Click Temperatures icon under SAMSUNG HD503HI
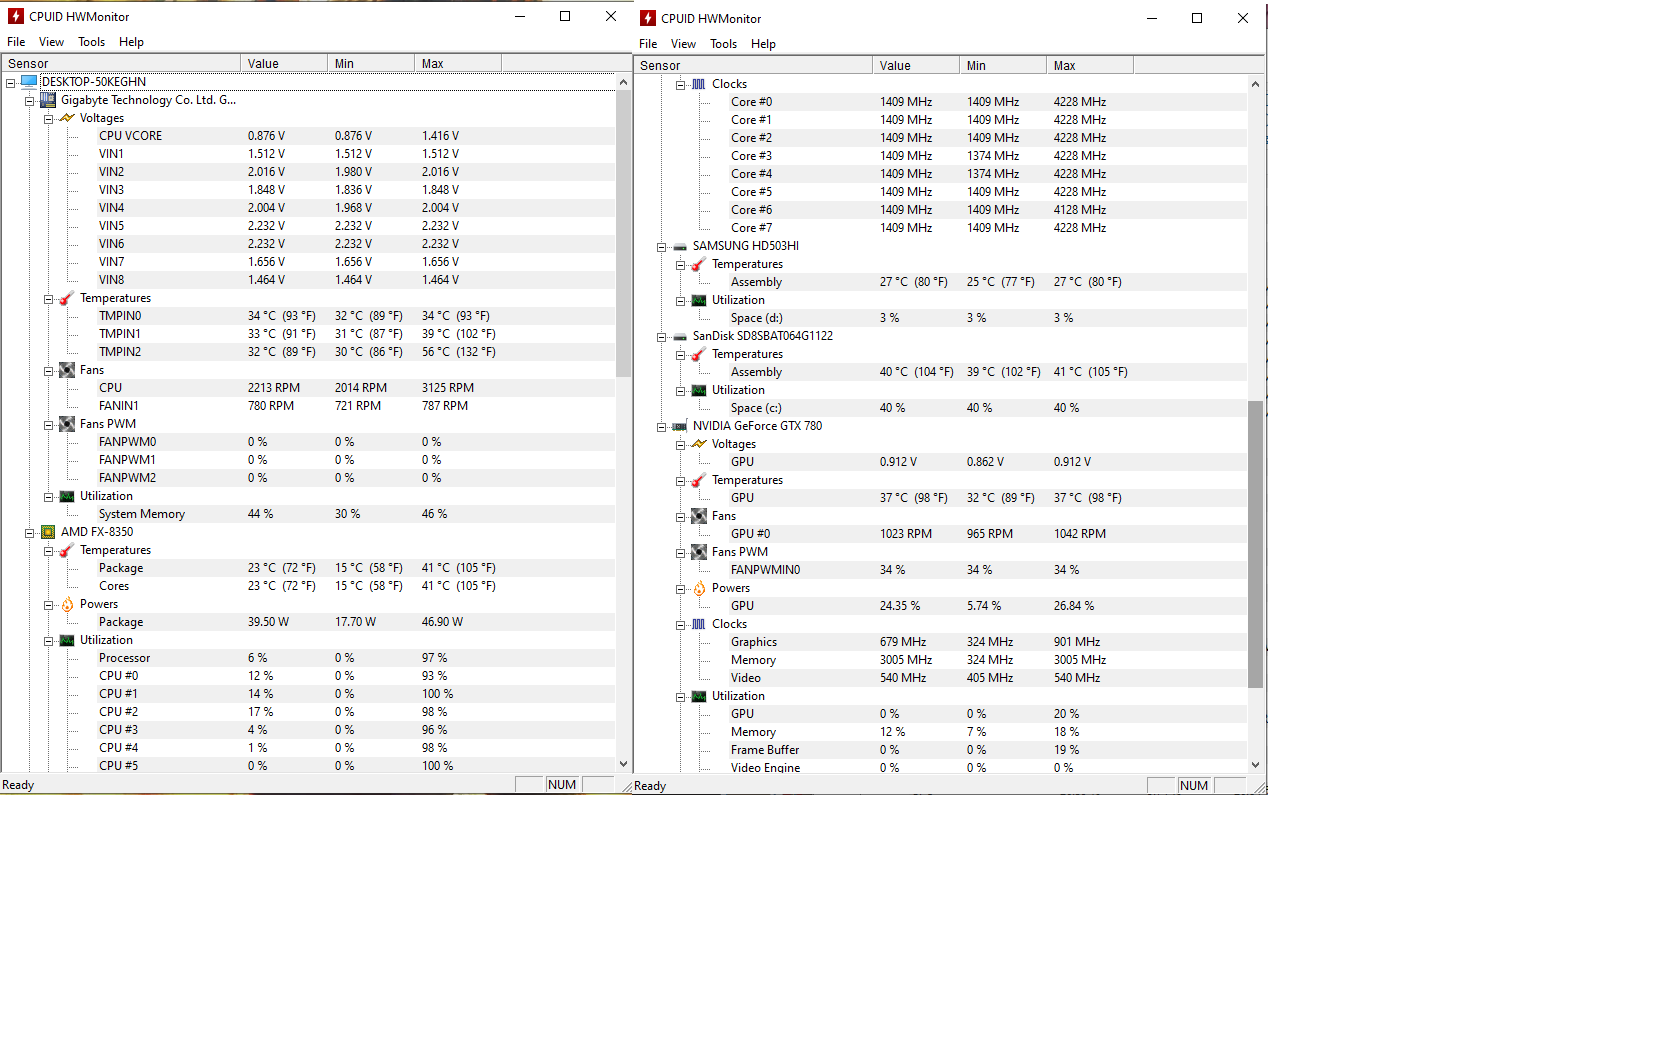This screenshot has width=1680, height=1050. [699, 264]
